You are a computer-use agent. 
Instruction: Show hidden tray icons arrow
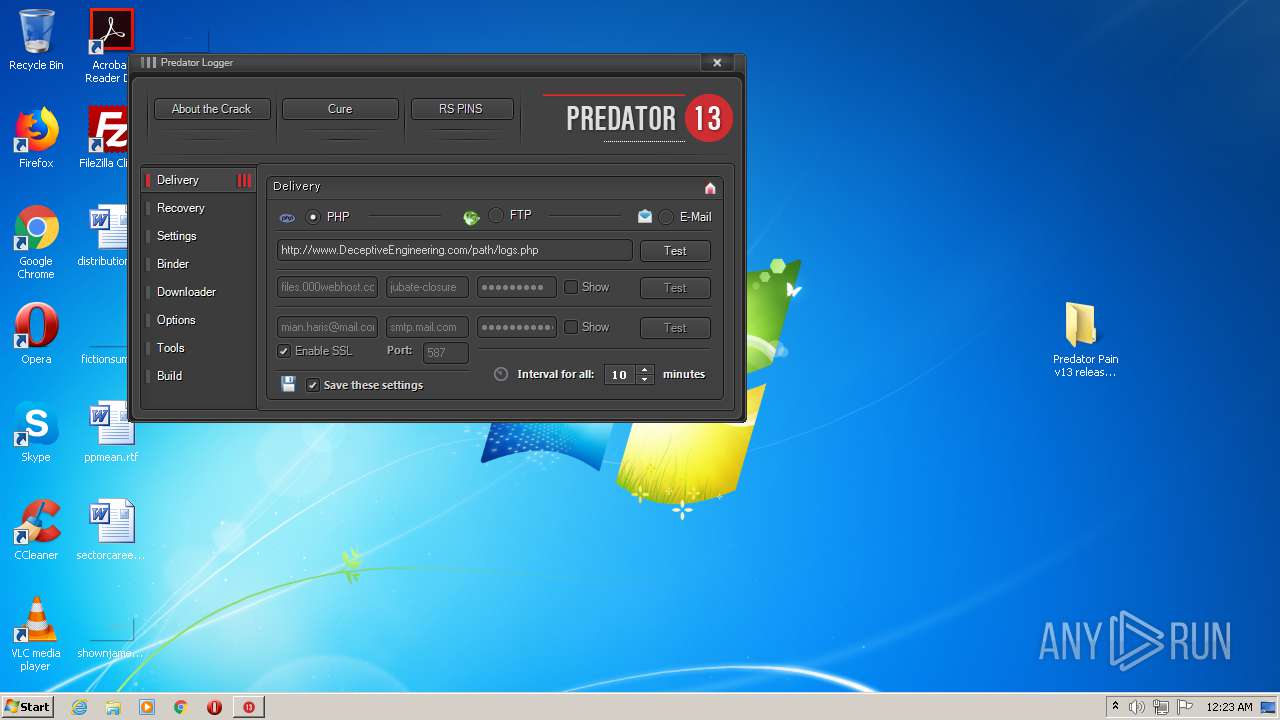(1115, 707)
